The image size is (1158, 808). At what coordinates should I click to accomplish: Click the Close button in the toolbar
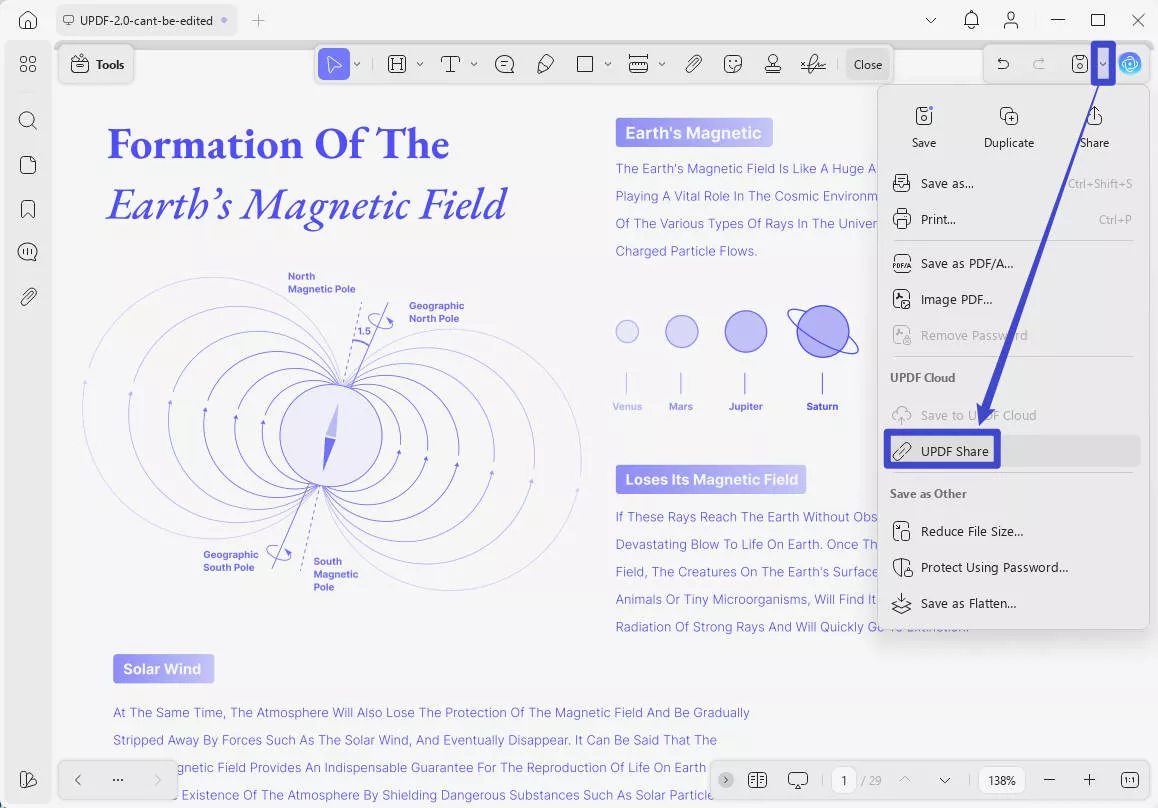(x=866, y=63)
